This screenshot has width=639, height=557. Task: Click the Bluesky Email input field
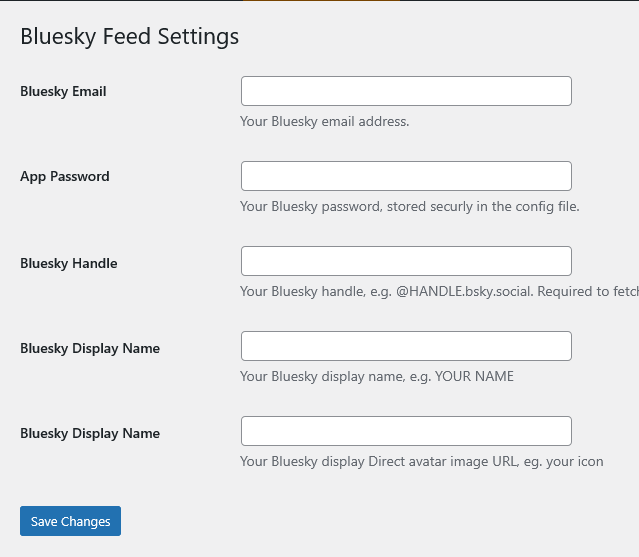tap(406, 91)
